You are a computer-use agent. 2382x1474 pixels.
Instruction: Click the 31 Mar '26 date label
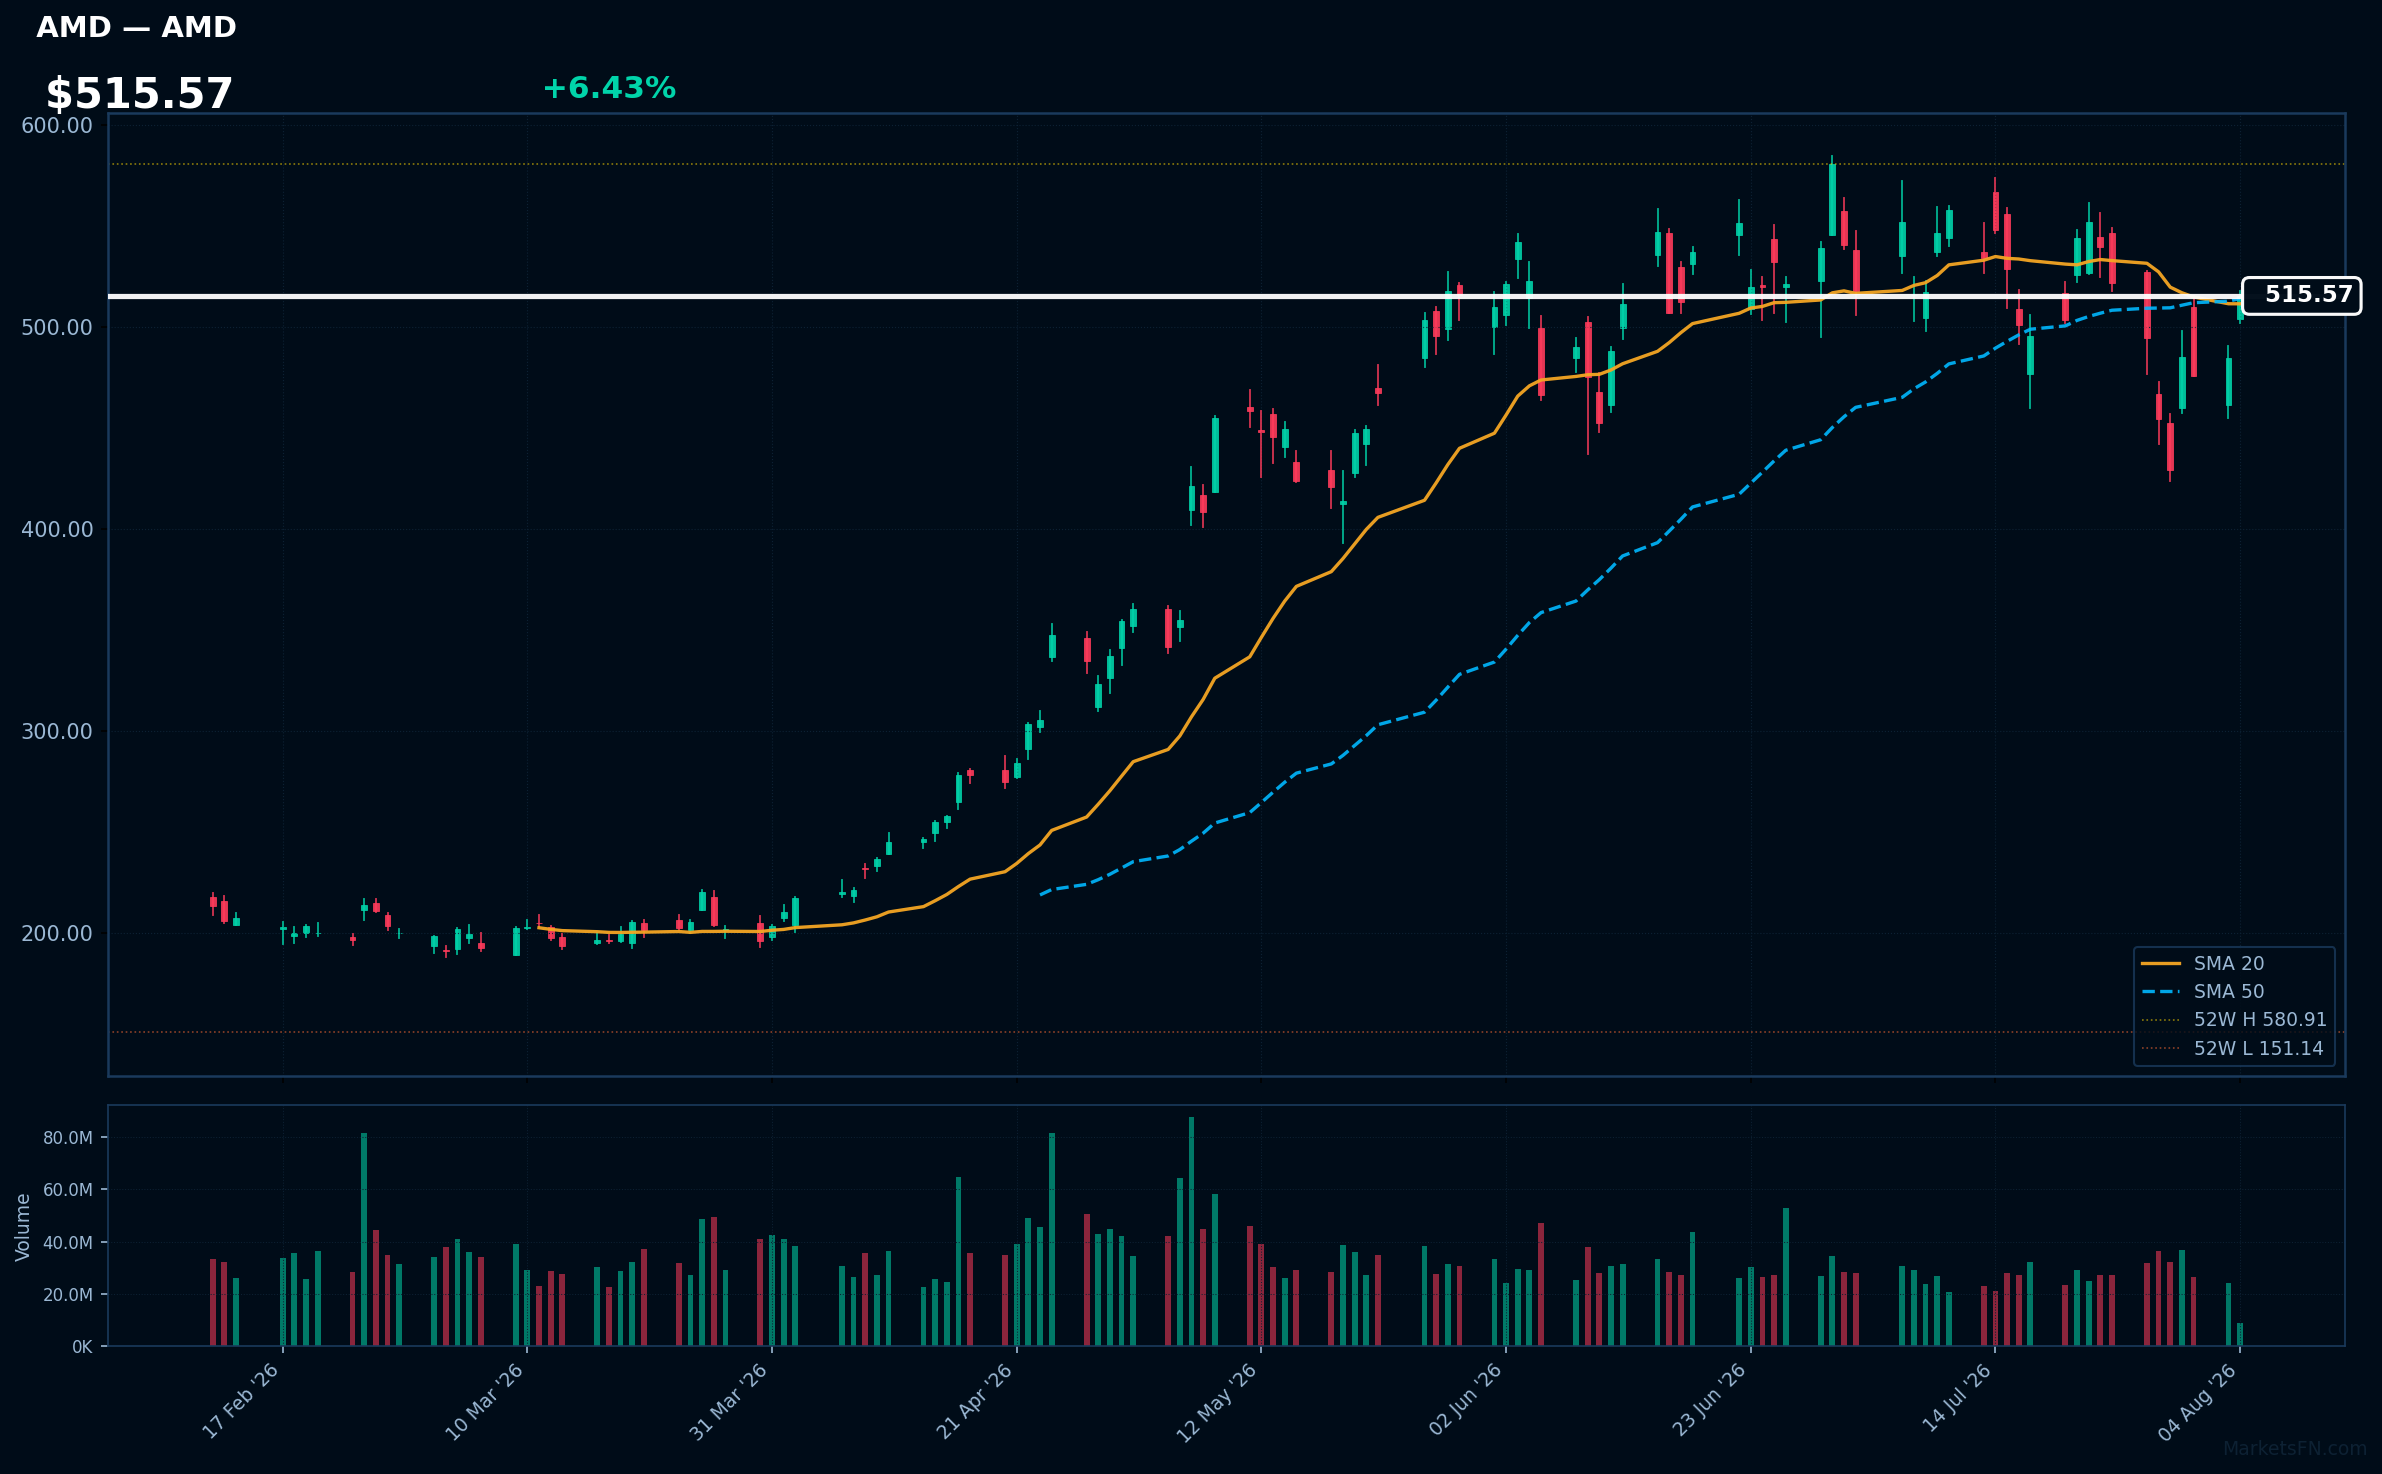tap(729, 1401)
